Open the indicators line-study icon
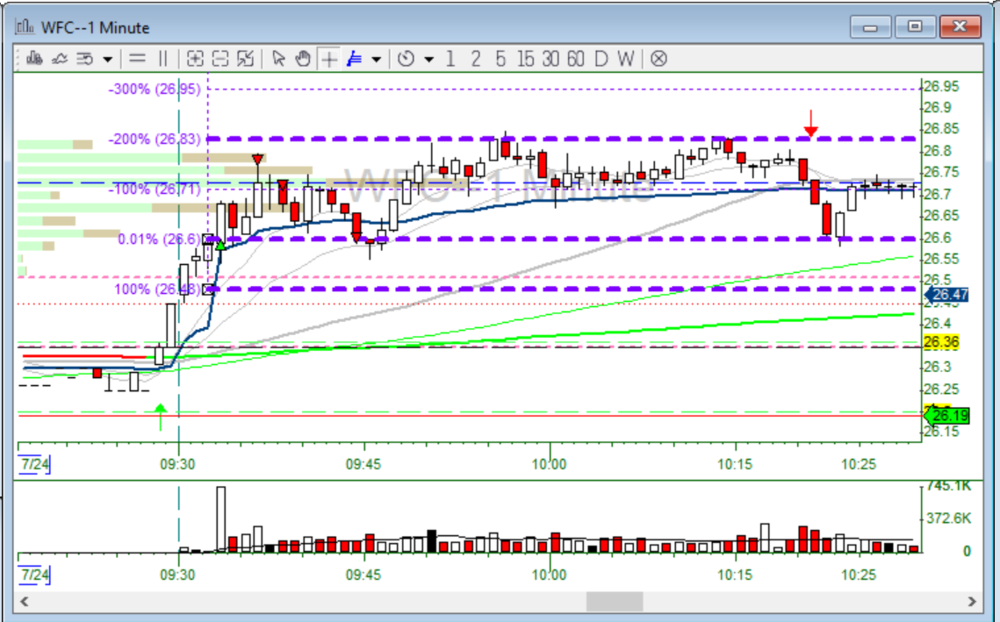The height and width of the screenshot is (622, 1000). (x=59, y=58)
